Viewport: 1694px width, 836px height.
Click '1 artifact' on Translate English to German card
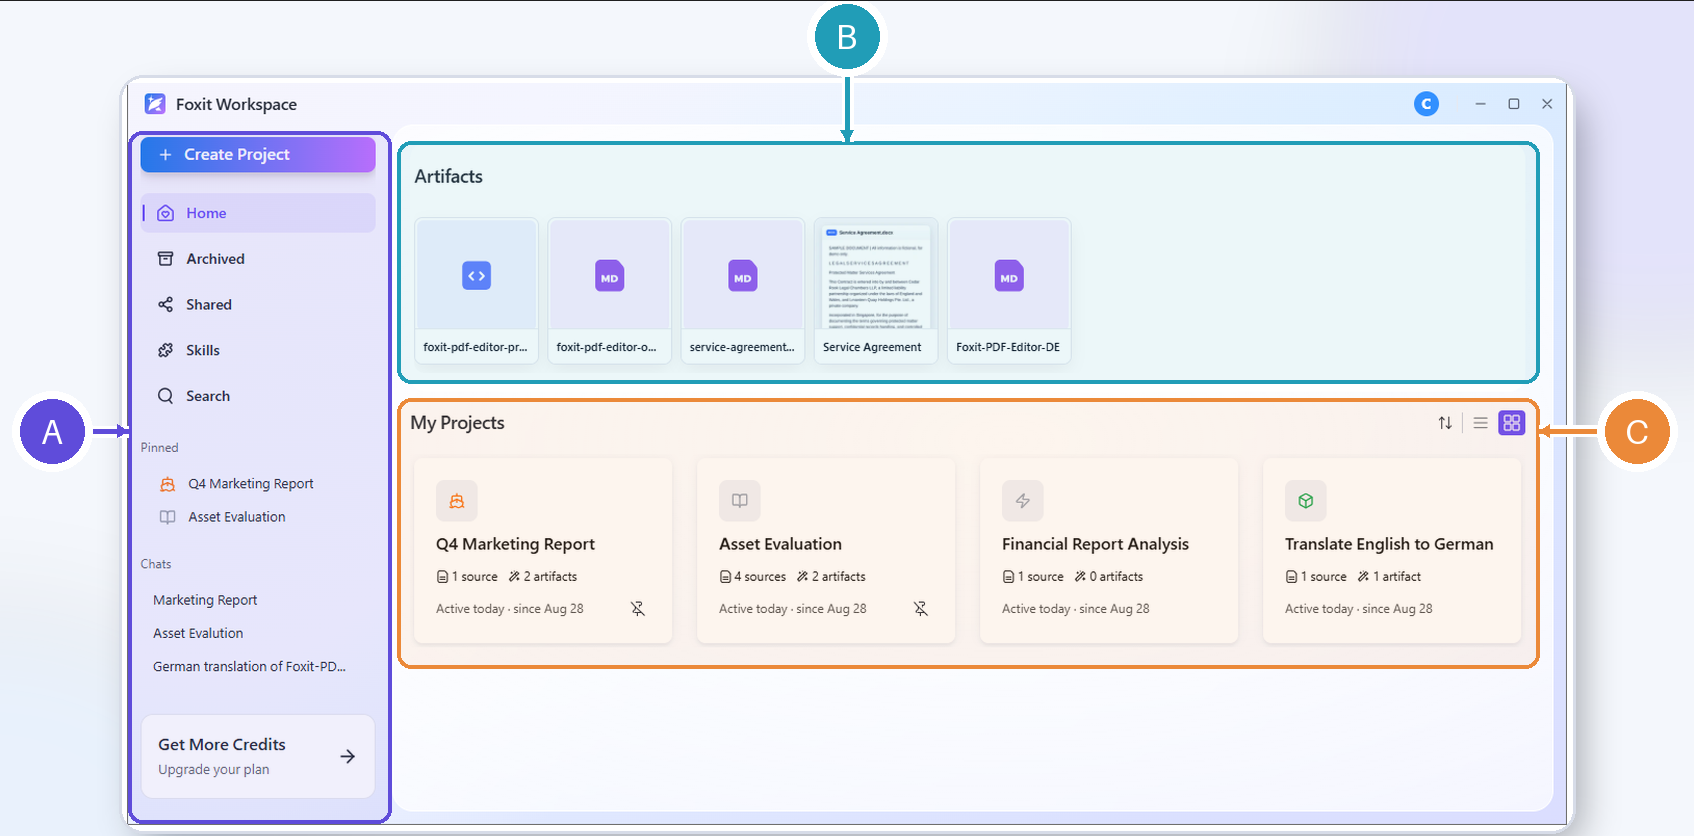pyautogui.click(x=1389, y=577)
